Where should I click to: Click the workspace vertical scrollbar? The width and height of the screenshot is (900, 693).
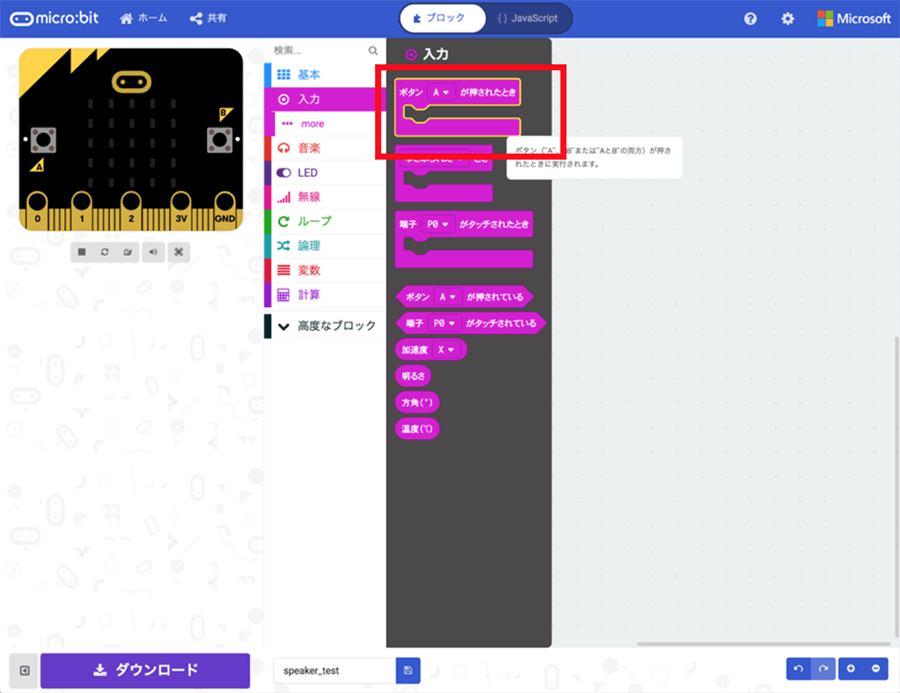pyautogui.click(x=897, y=487)
